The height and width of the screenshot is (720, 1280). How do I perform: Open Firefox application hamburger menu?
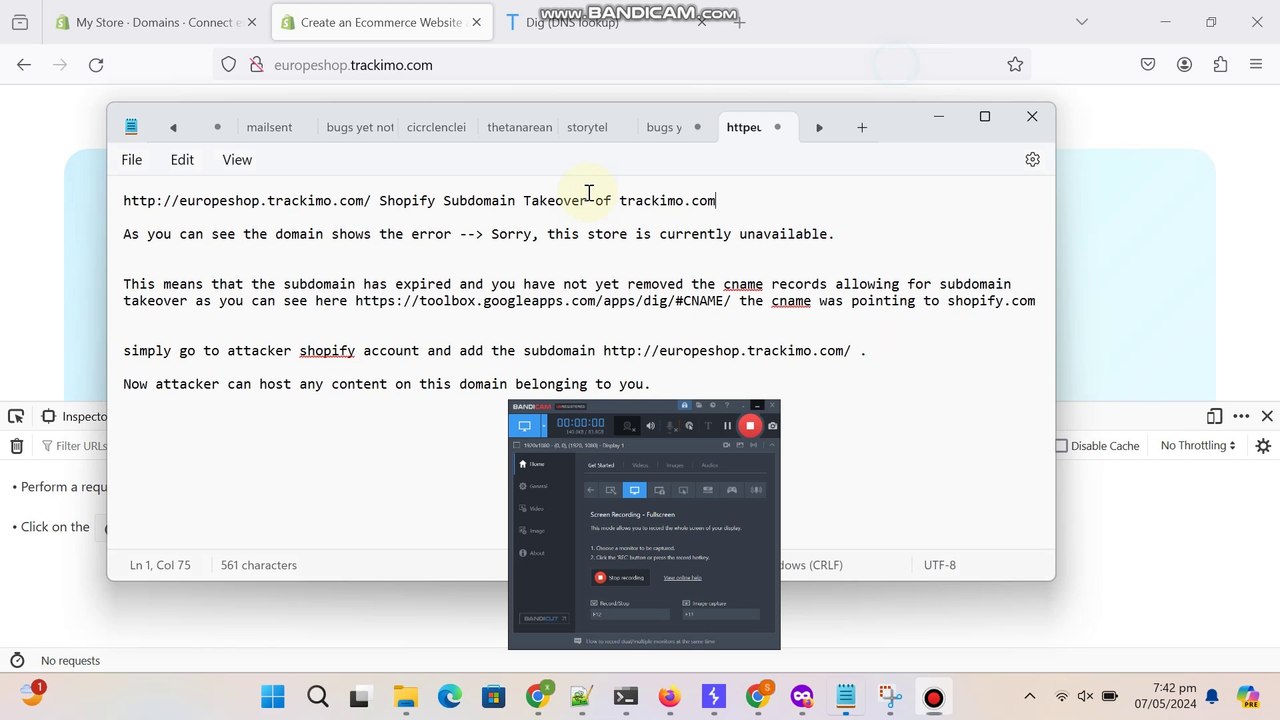pos(1256,65)
